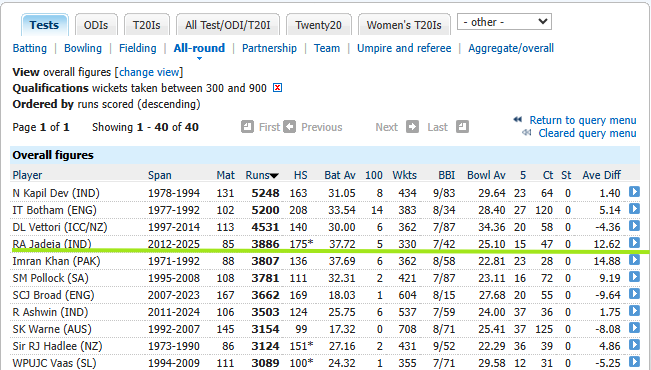Viewport: 651px width, 370px height.
Task: Open R Ashwin row detail arrow
Action: click(634, 311)
